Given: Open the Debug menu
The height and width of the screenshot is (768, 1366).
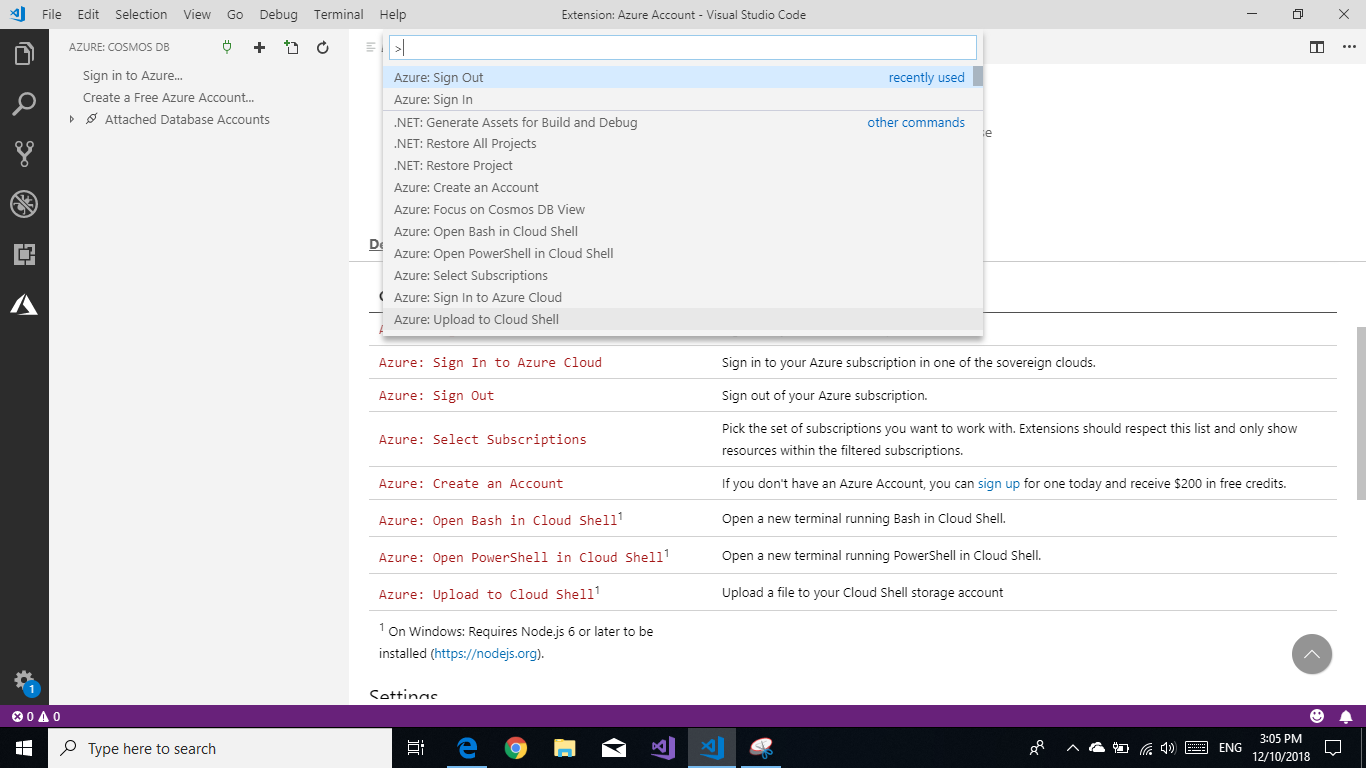Looking at the screenshot, I should 278,14.
